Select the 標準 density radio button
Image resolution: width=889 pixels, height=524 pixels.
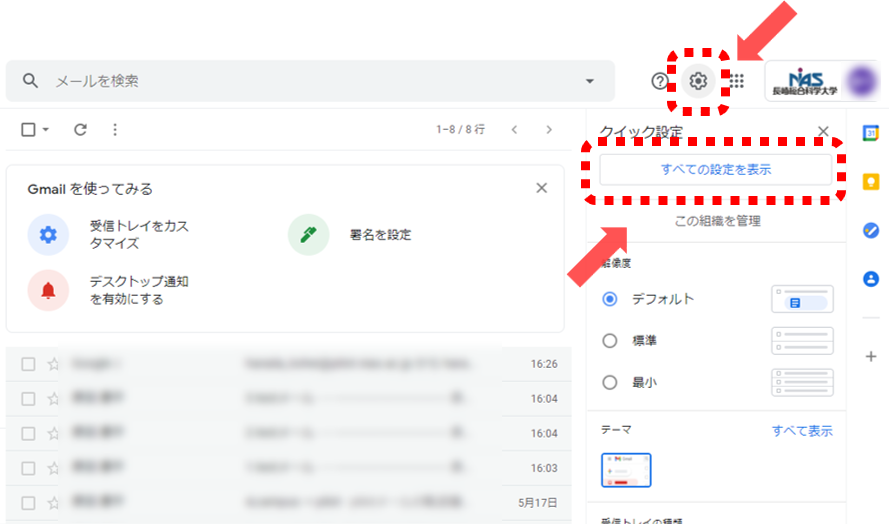tap(609, 340)
